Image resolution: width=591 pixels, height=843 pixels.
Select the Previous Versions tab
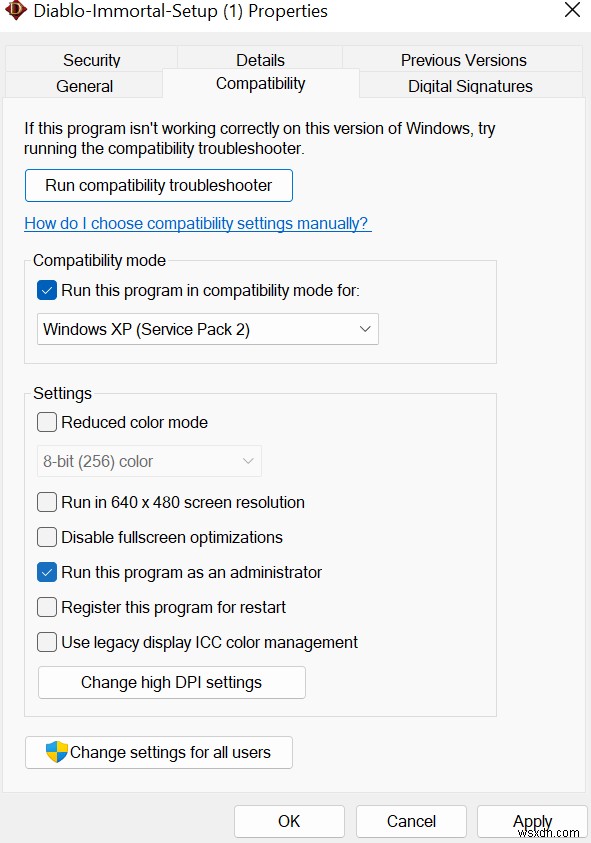464,60
